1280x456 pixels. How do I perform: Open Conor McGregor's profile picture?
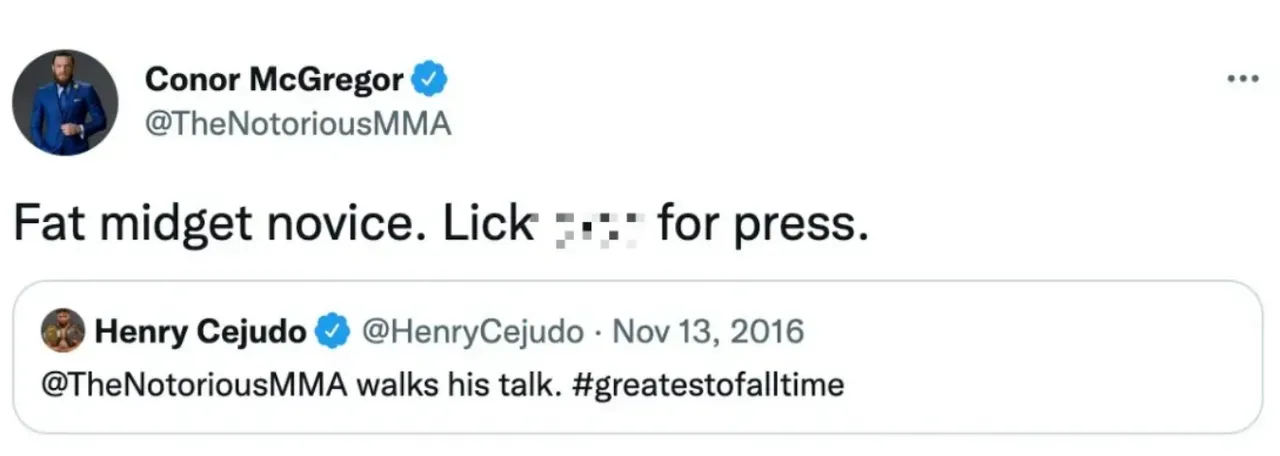pyautogui.click(x=64, y=102)
